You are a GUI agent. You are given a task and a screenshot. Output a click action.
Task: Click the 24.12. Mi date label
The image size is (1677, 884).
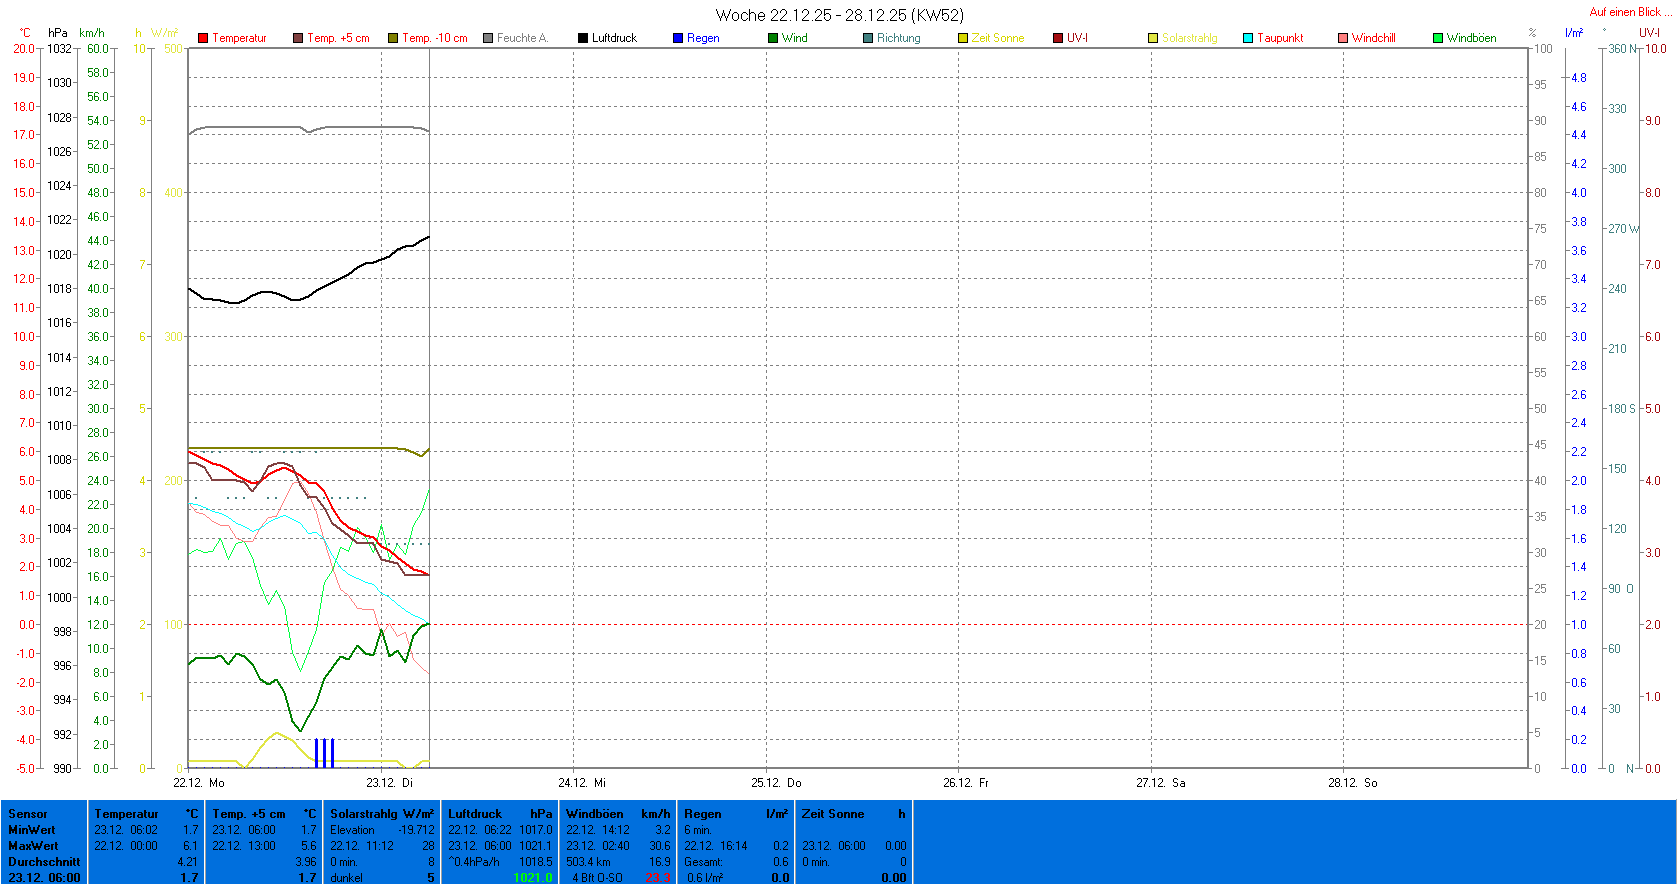click(x=582, y=783)
